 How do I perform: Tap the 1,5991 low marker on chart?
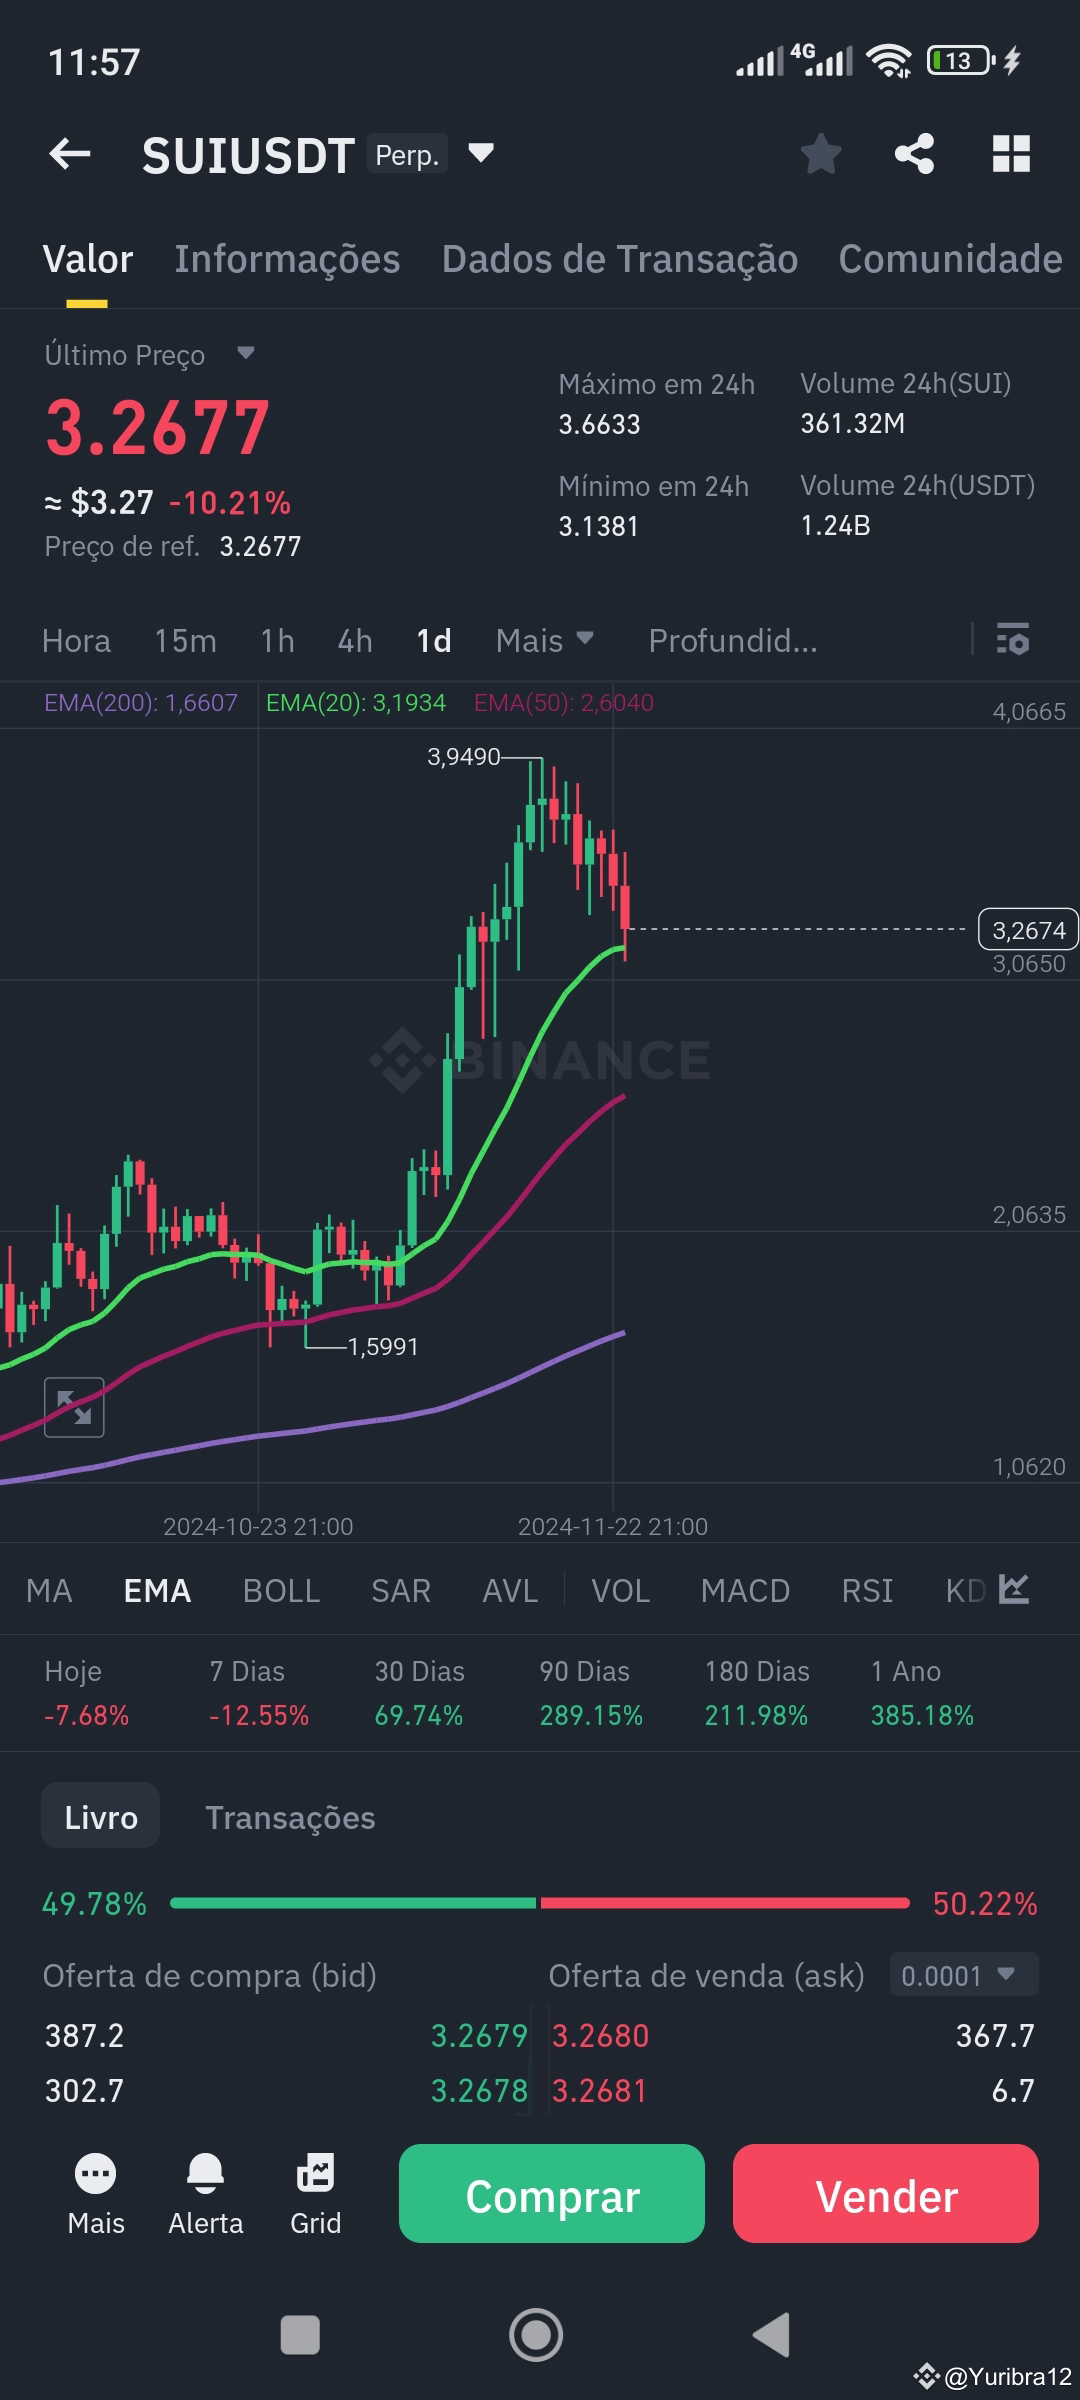383,1347
